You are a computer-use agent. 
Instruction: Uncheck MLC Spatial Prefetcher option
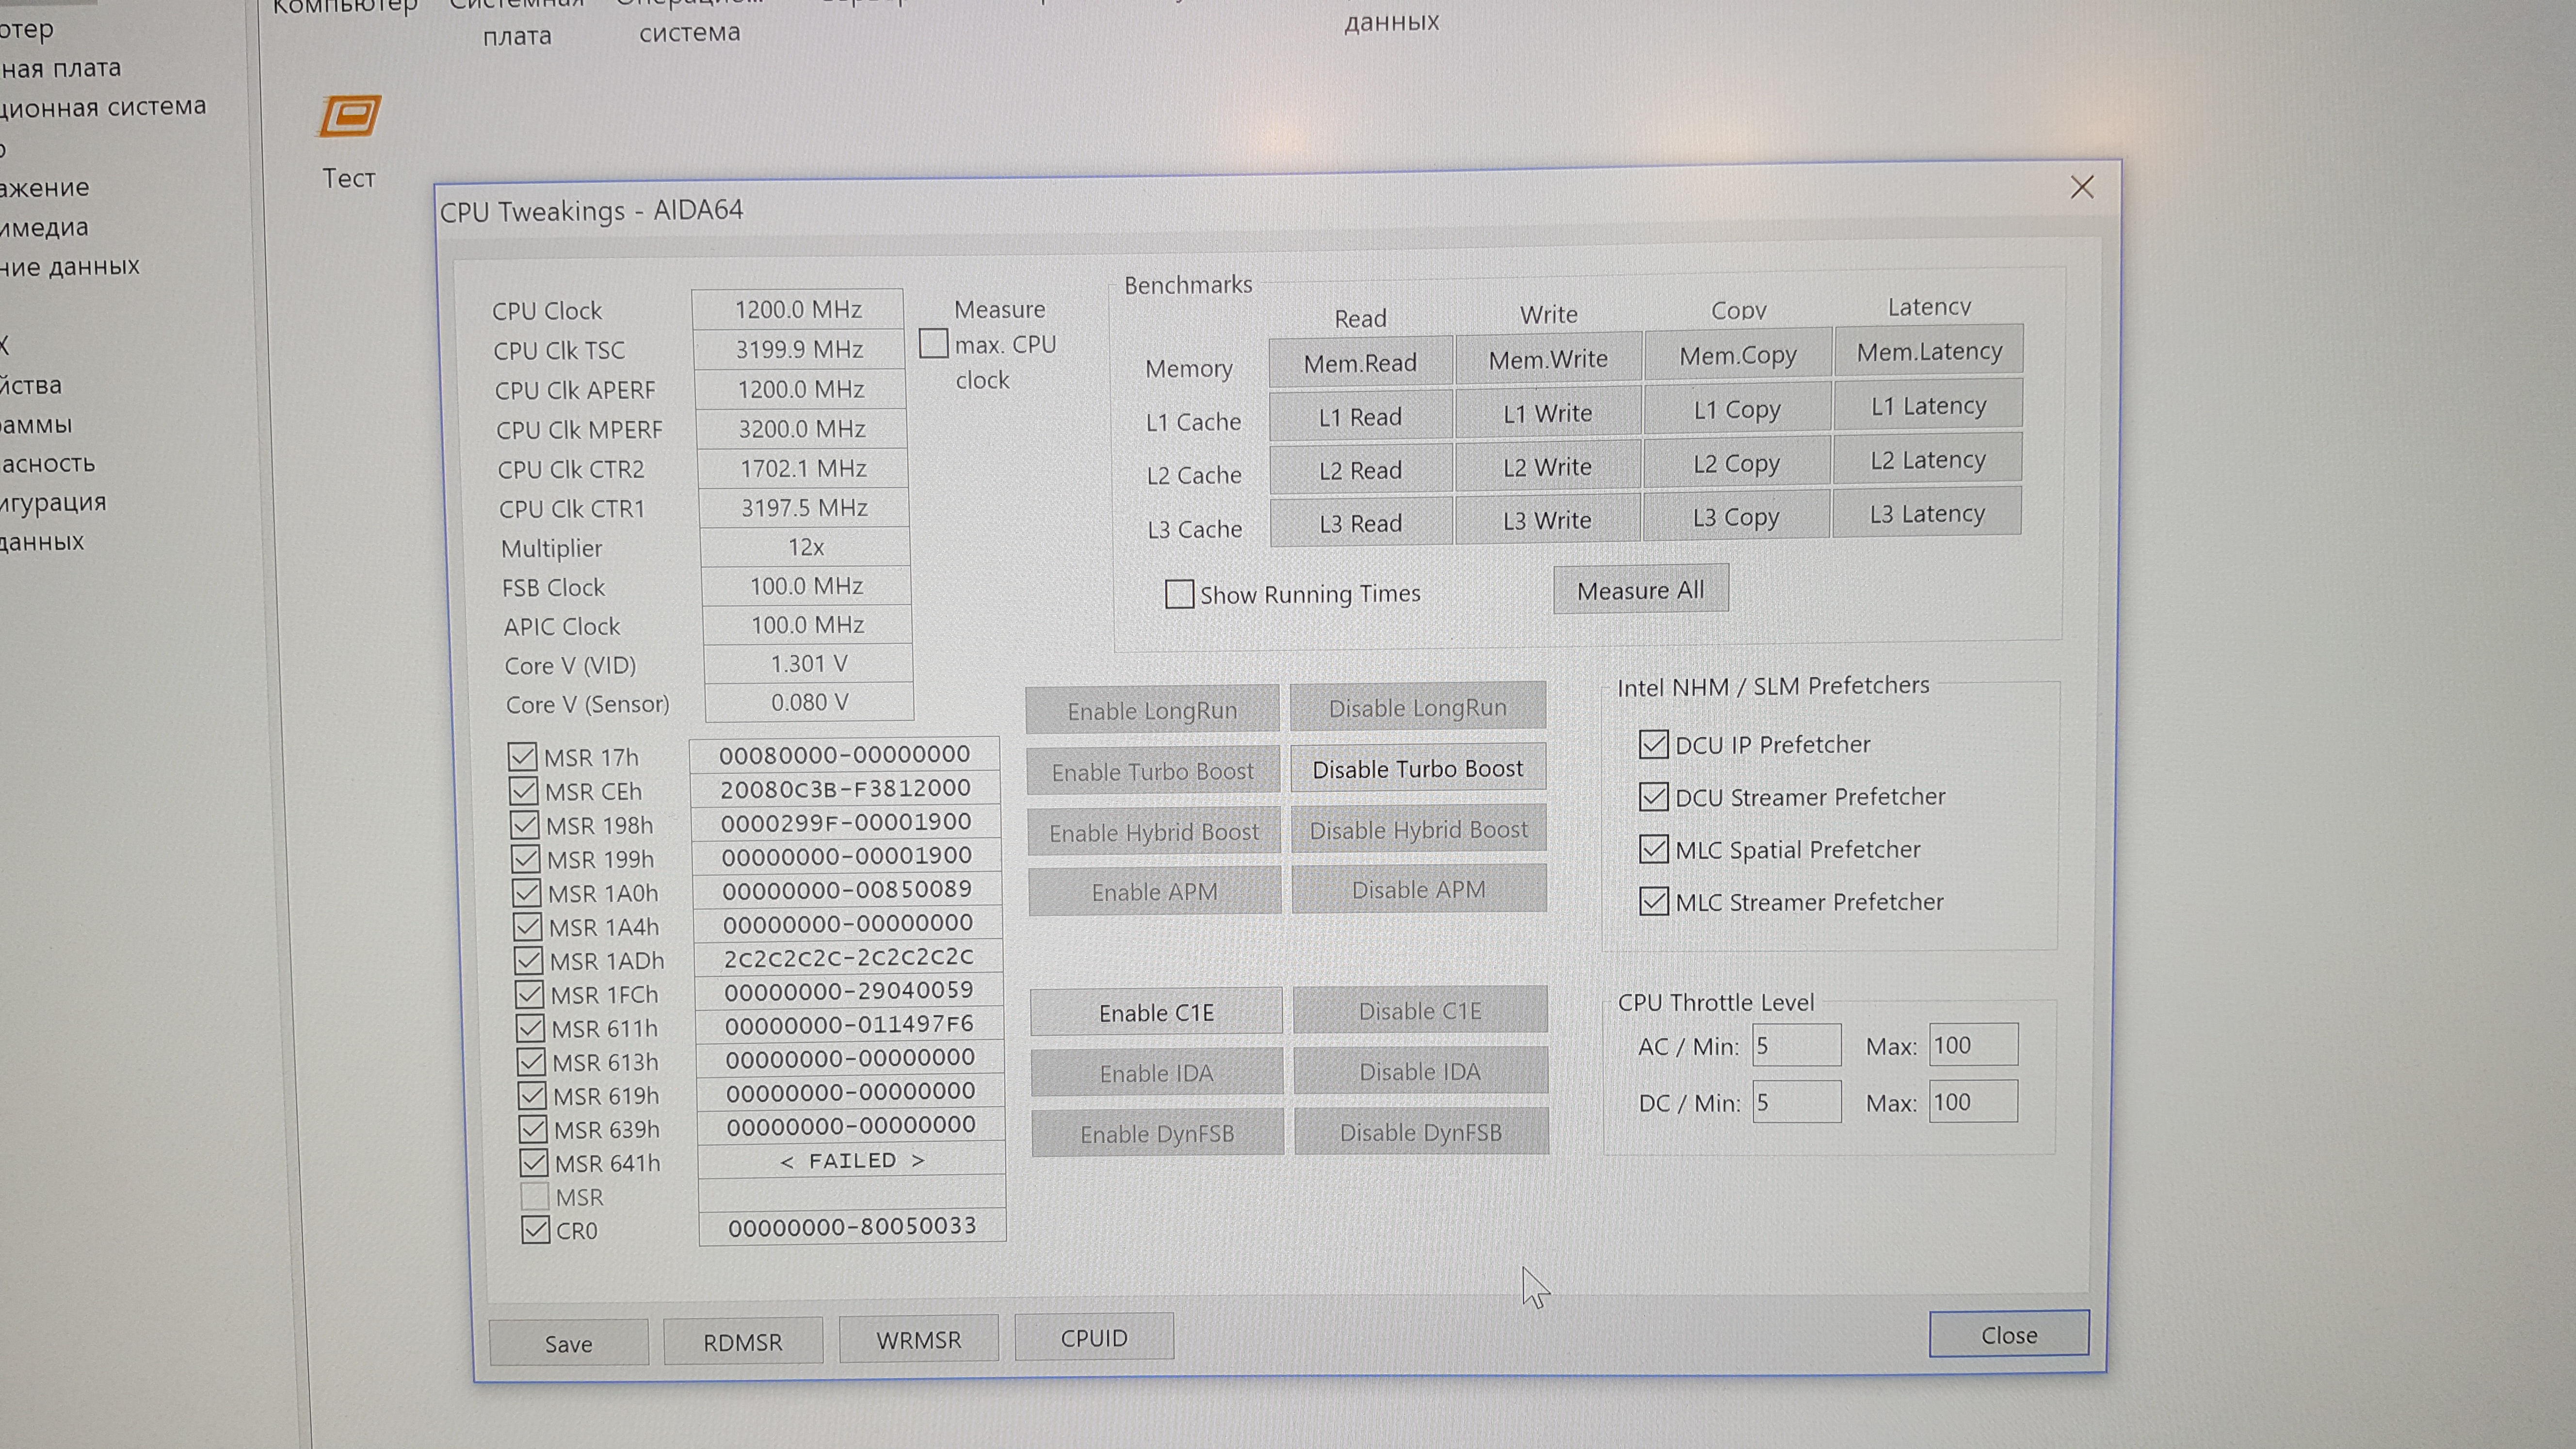pos(1654,849)
